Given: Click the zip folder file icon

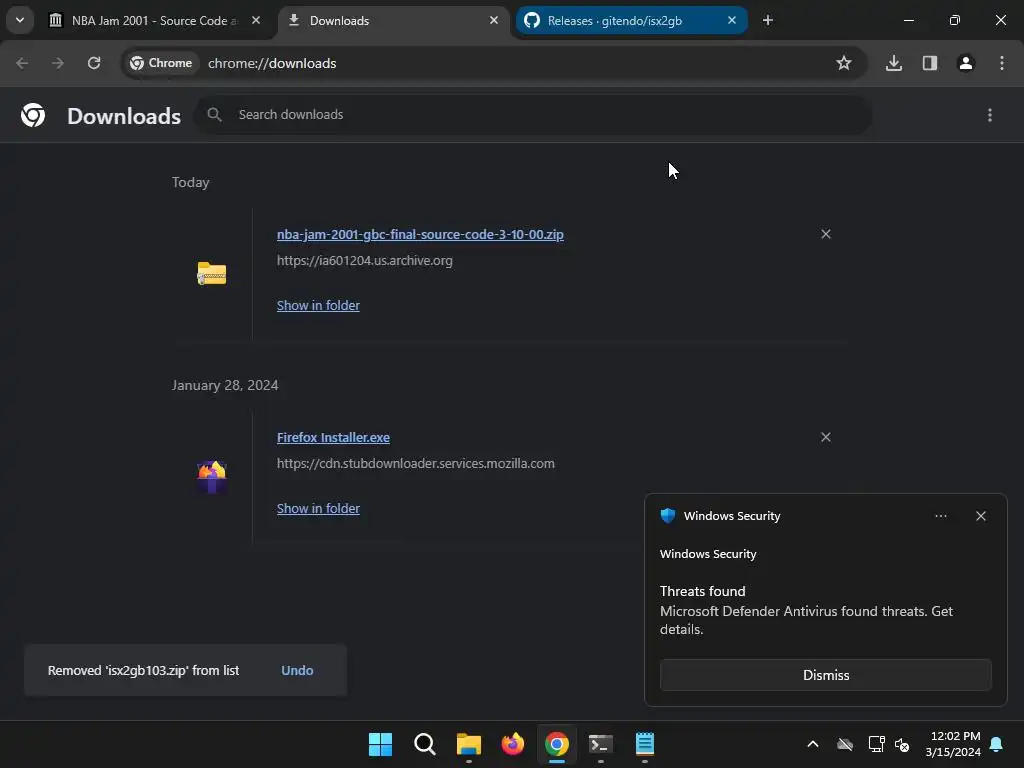Looking at the screenshot, I should [212, 274].
